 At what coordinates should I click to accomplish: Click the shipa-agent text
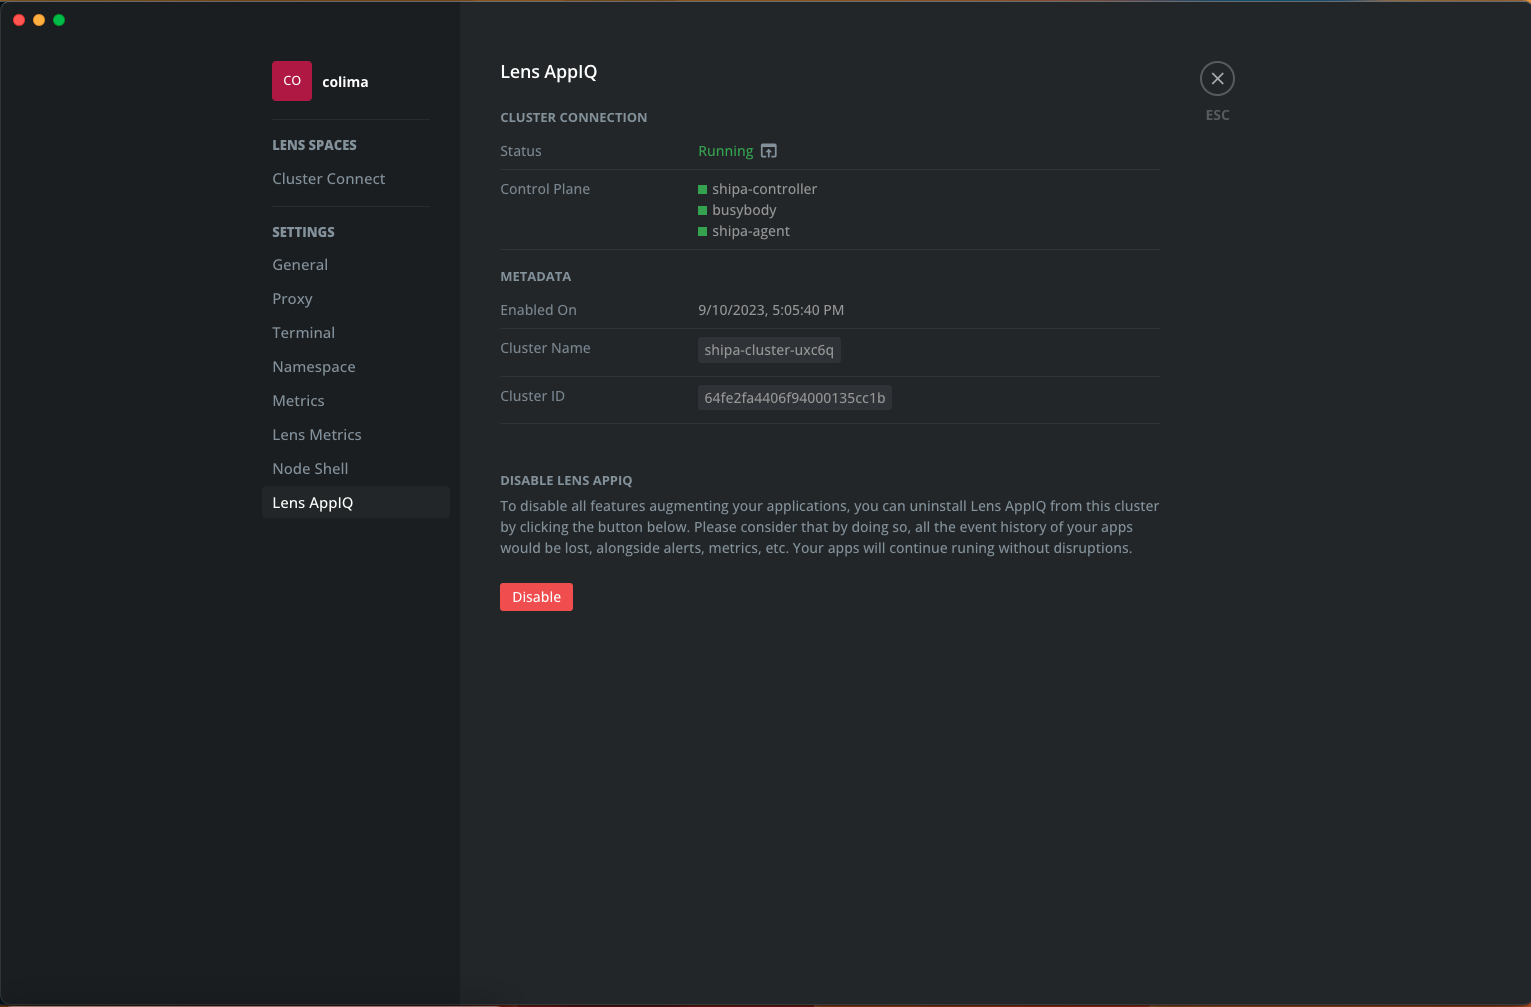pos(751,231)
